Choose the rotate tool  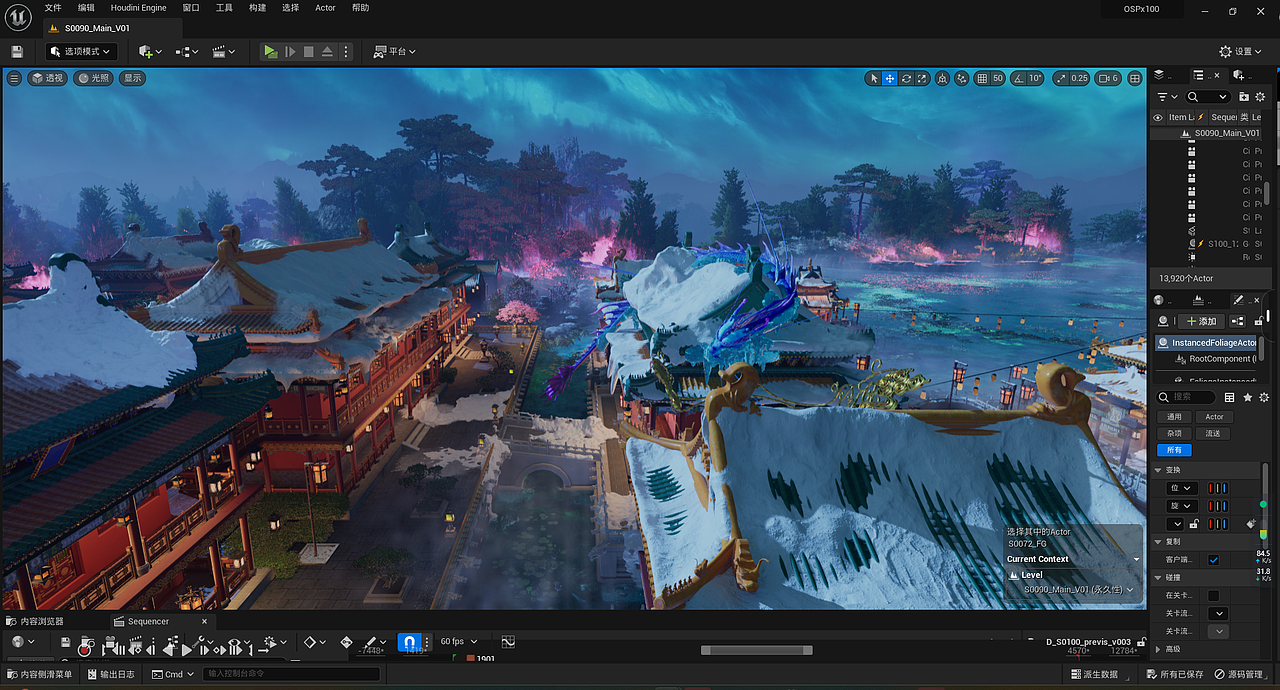(x=906, y=78)
